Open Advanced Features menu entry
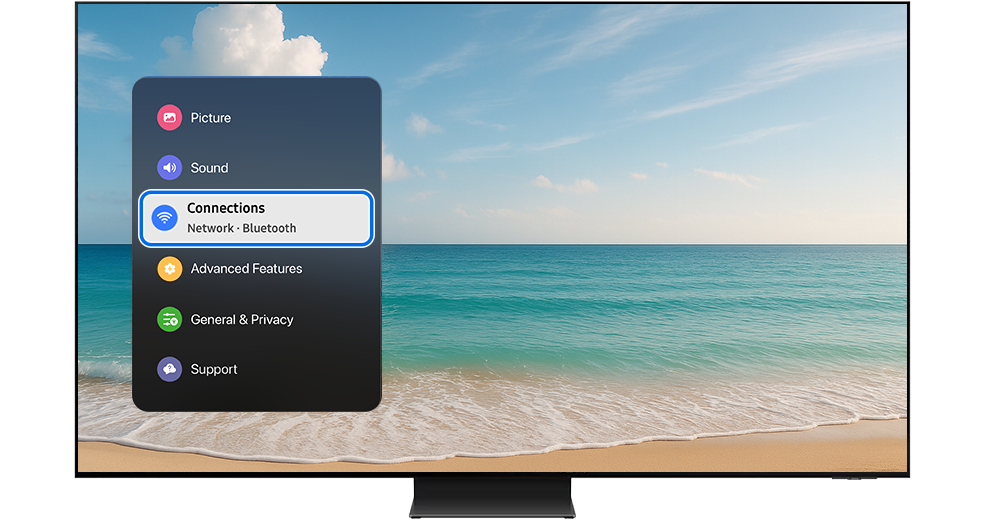This screenshot has width=985, height=520. (x=246, y=269)
